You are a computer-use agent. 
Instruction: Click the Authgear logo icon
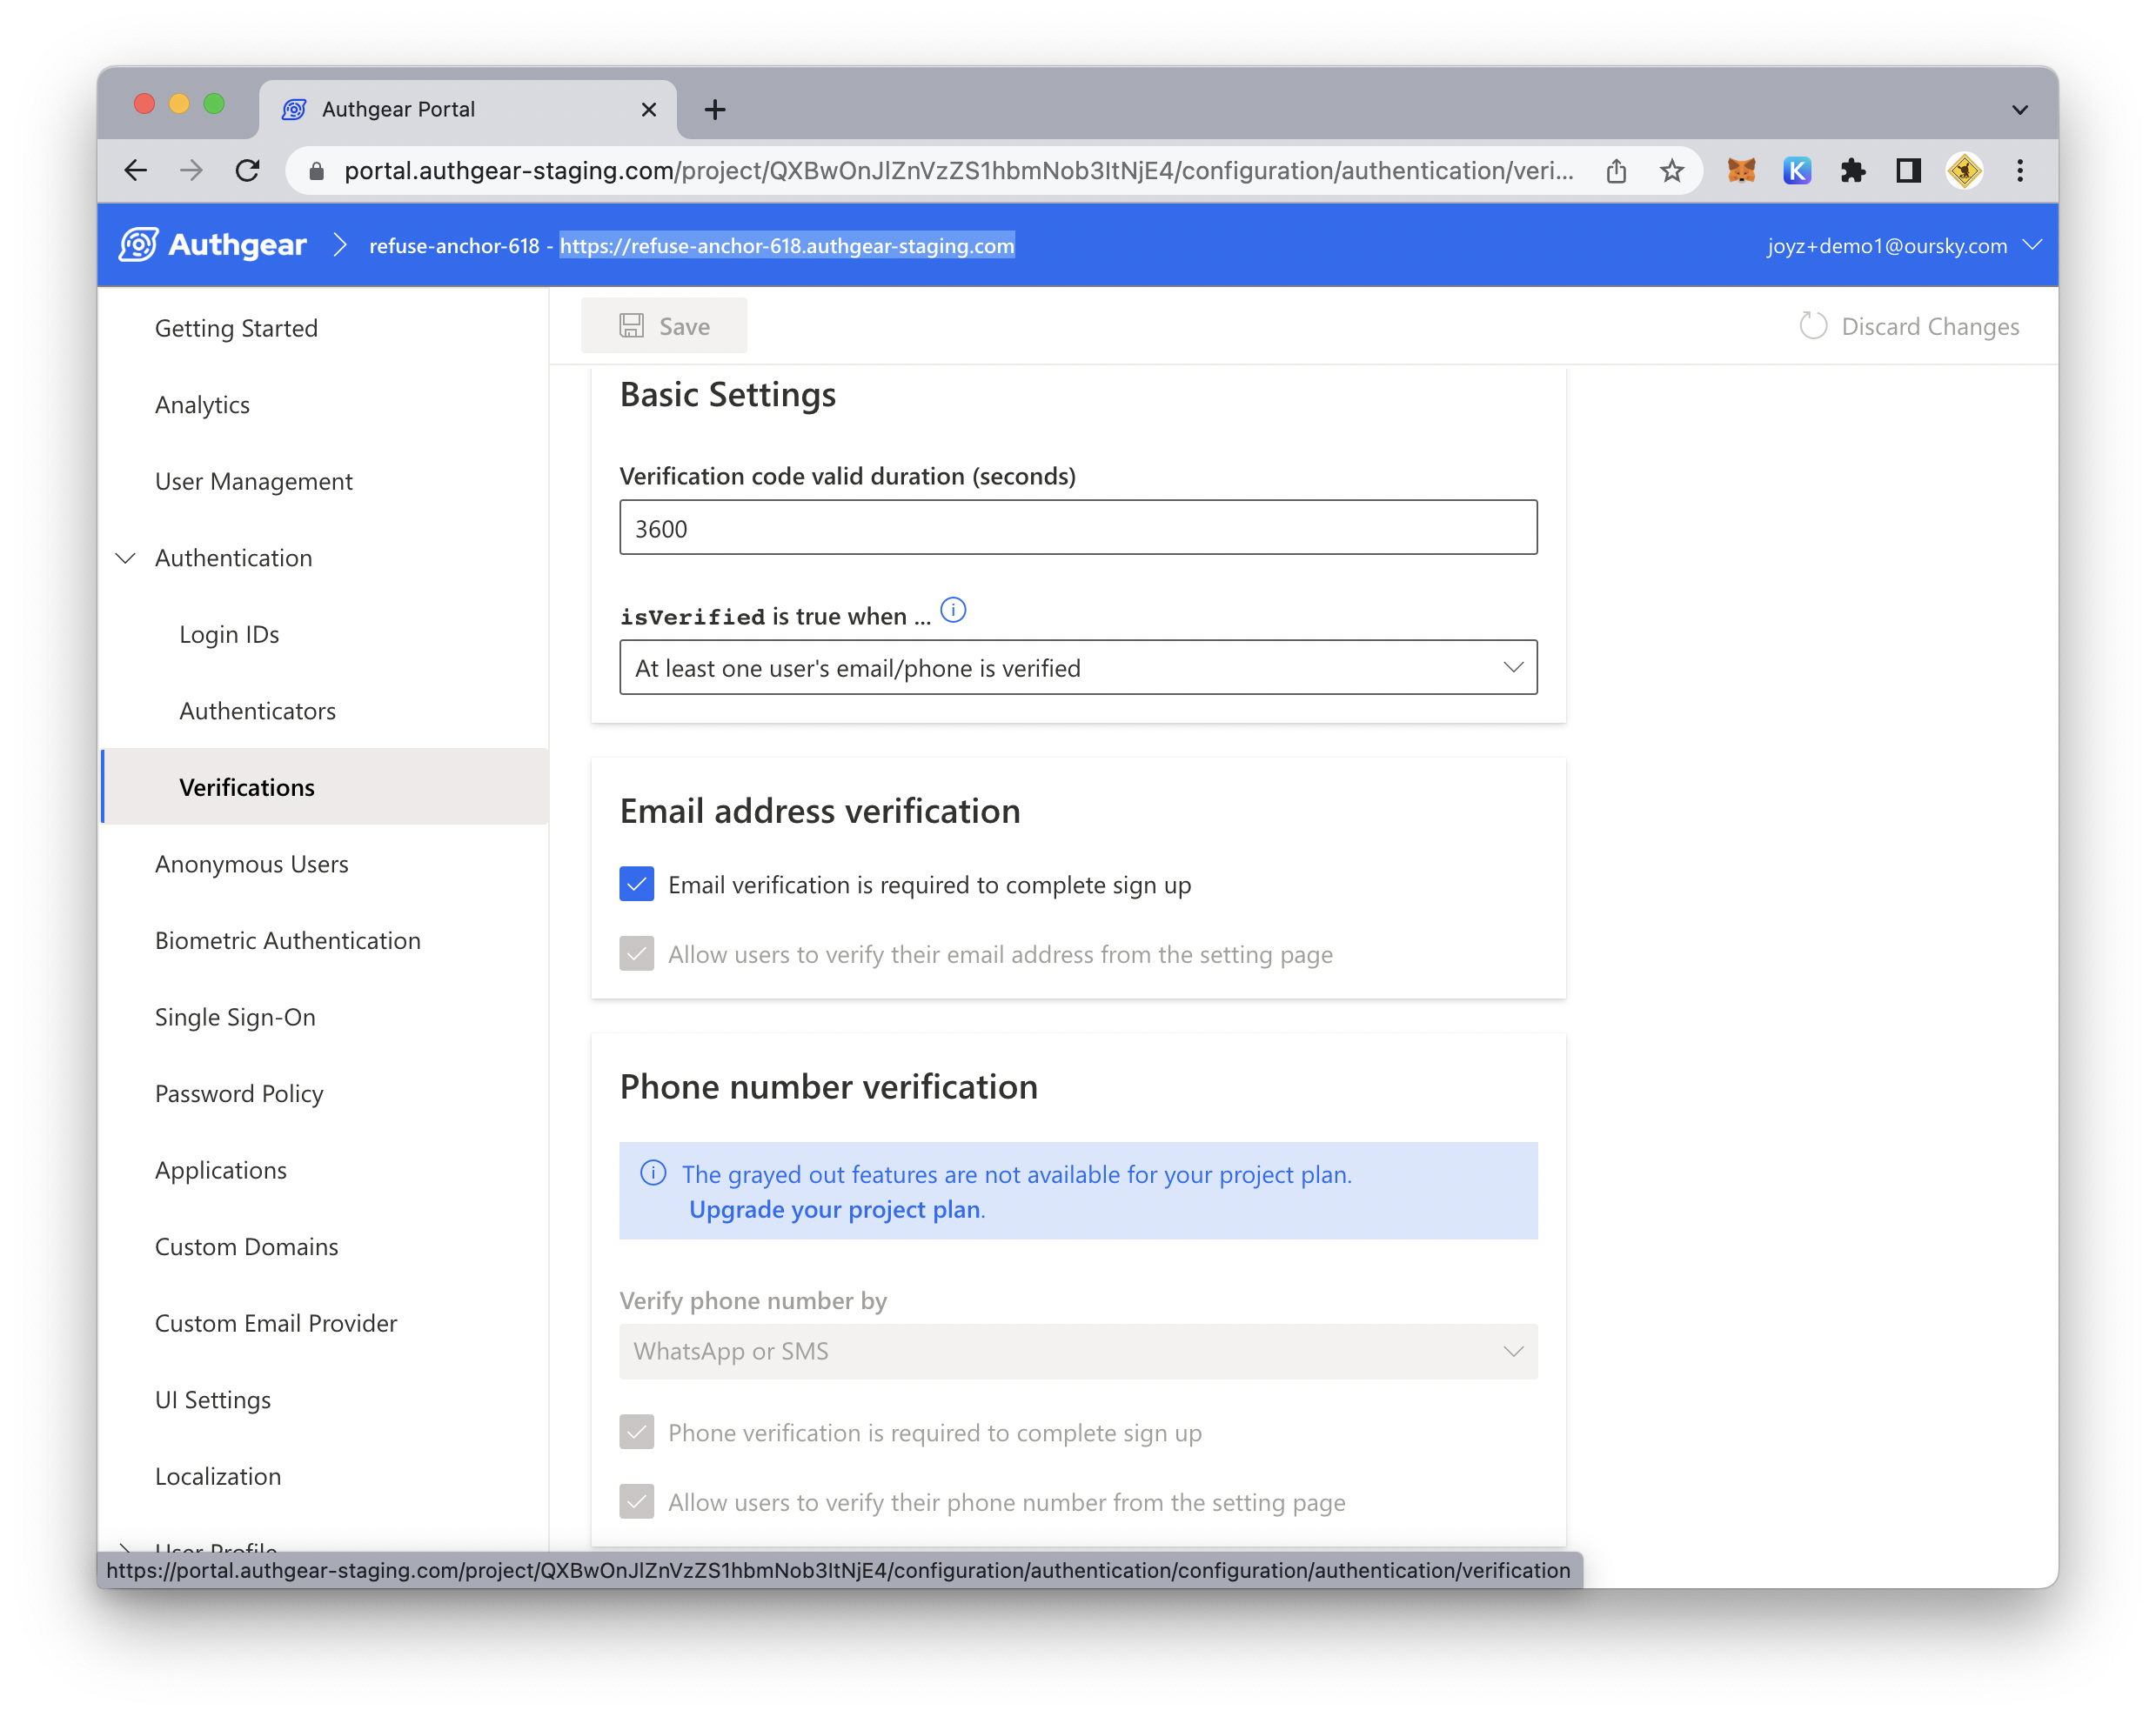click(x=138, y=245)
